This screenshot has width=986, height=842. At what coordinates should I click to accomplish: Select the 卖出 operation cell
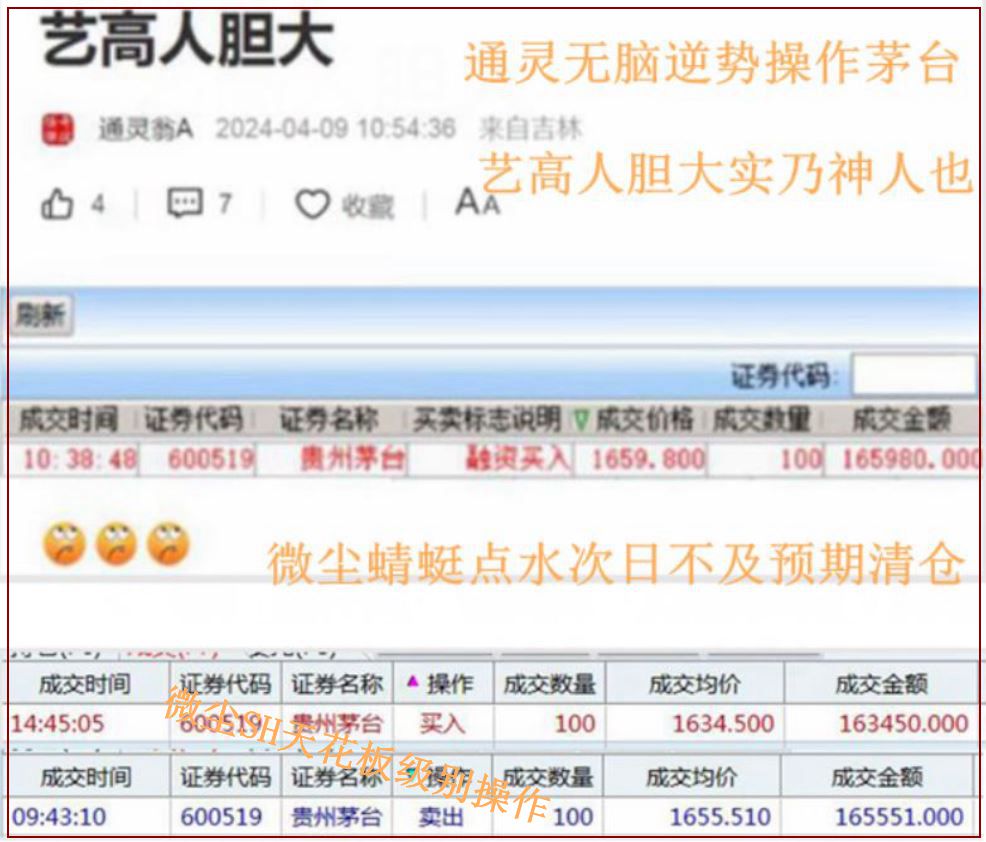(x=441, y=817)
